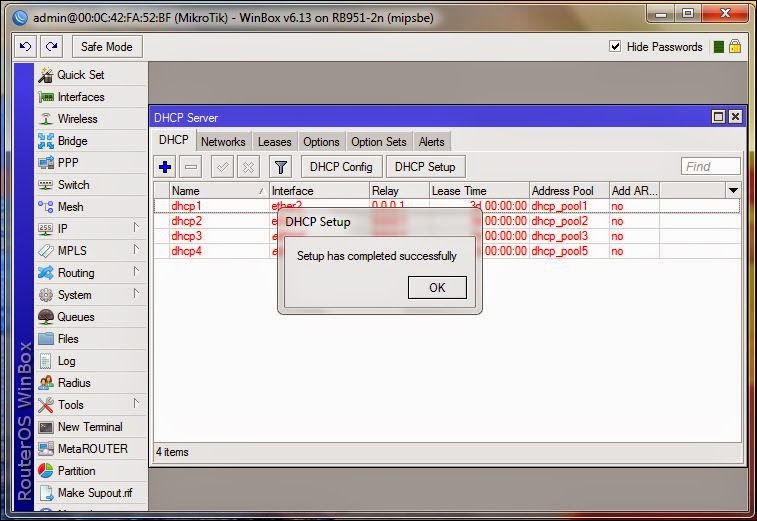Switch to the Networks tab

223,142
